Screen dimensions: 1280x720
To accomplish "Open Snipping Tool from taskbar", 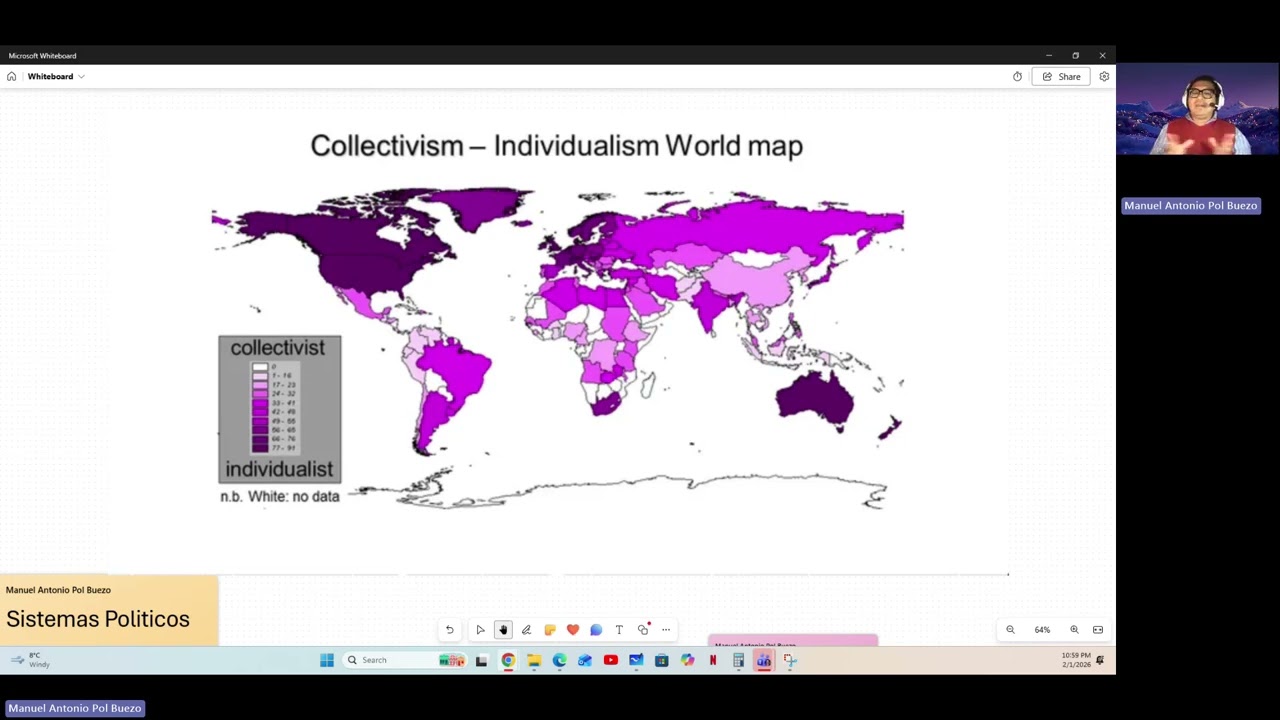I will [x=790, y=660].
